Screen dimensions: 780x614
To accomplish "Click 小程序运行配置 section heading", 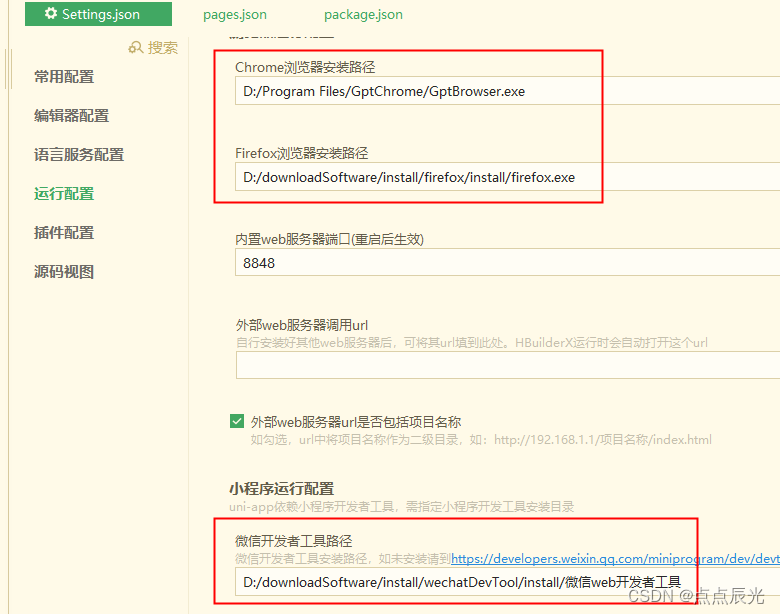I will tap(282, 489).
